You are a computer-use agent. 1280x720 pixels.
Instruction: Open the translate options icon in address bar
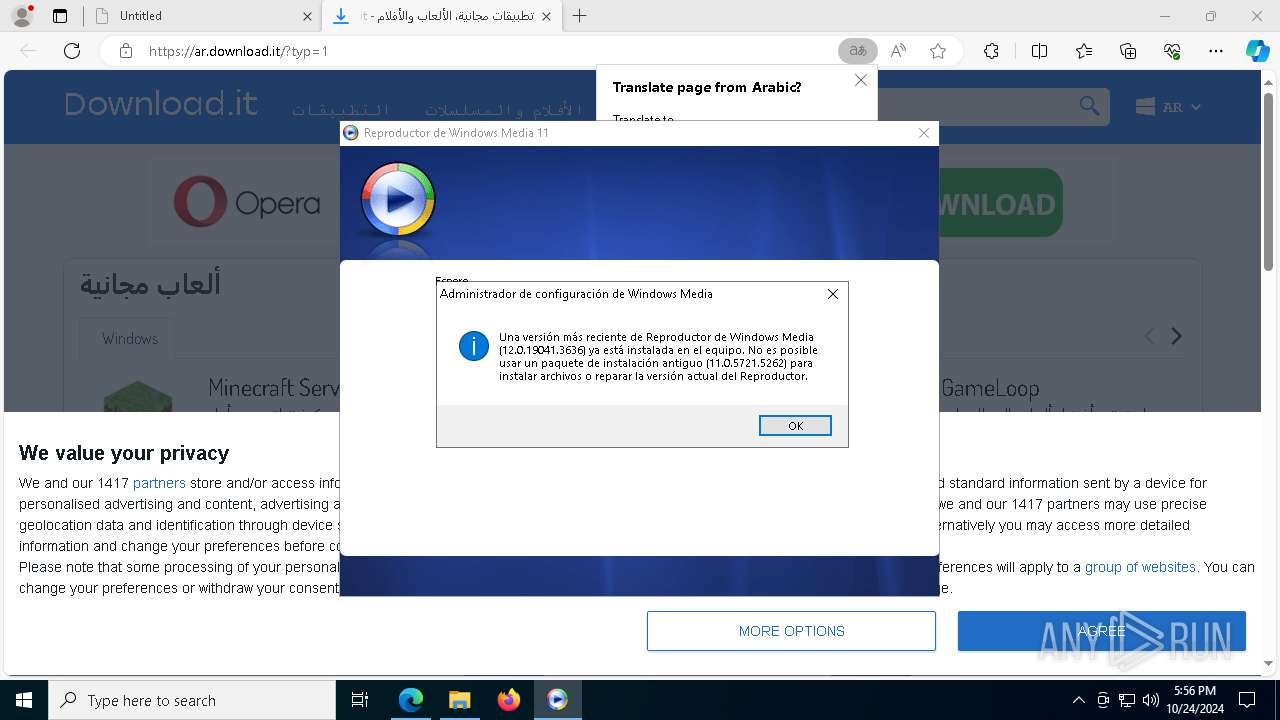click(x=857, y=51)
